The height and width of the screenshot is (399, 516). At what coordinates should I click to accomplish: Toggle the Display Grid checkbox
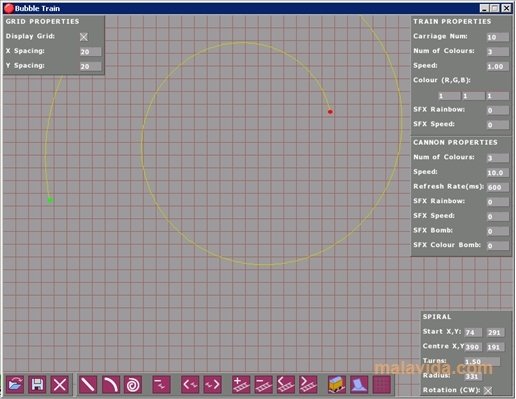click(x=84, y=37)
